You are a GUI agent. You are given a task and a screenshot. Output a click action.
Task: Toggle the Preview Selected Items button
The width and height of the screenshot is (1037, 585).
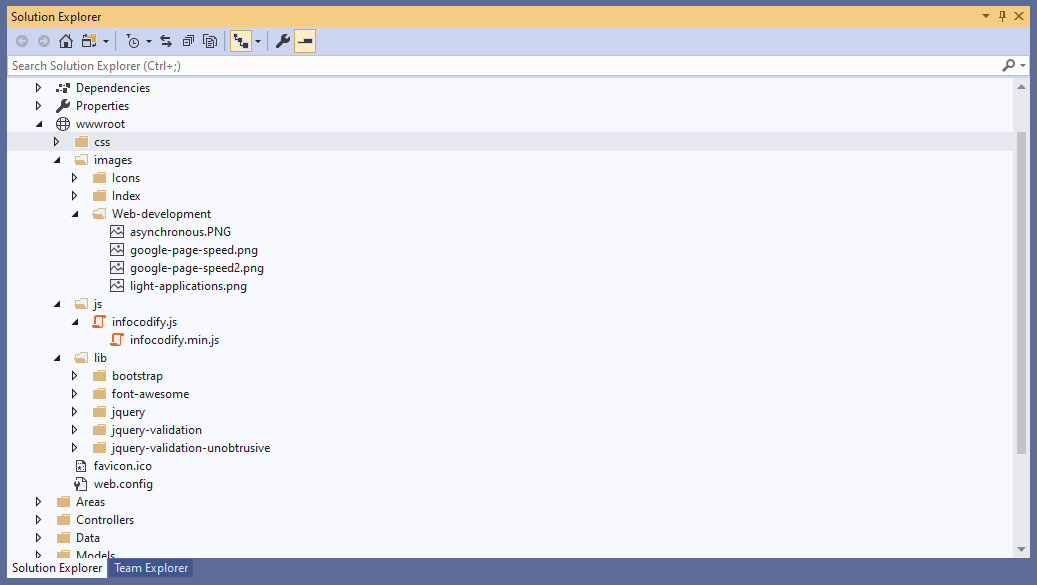(x=305, y=41)
